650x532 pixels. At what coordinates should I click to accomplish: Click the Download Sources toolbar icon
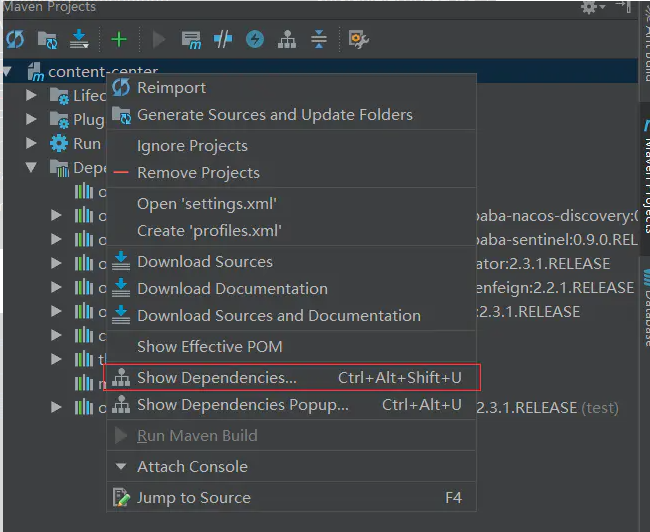[x=79, y=39]
